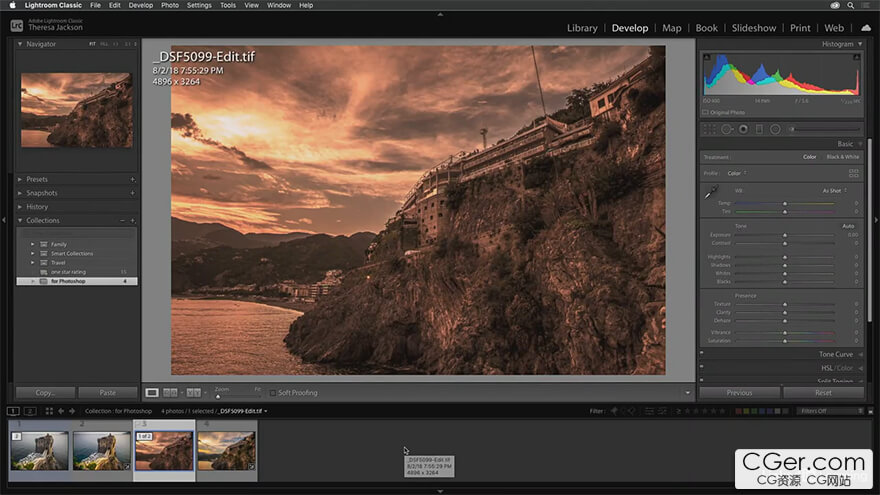The height and width of the screenshot is (495, 880).
Task: Click the cloud sync status icon
Action: pyautogui.click(x=866, y=28)
